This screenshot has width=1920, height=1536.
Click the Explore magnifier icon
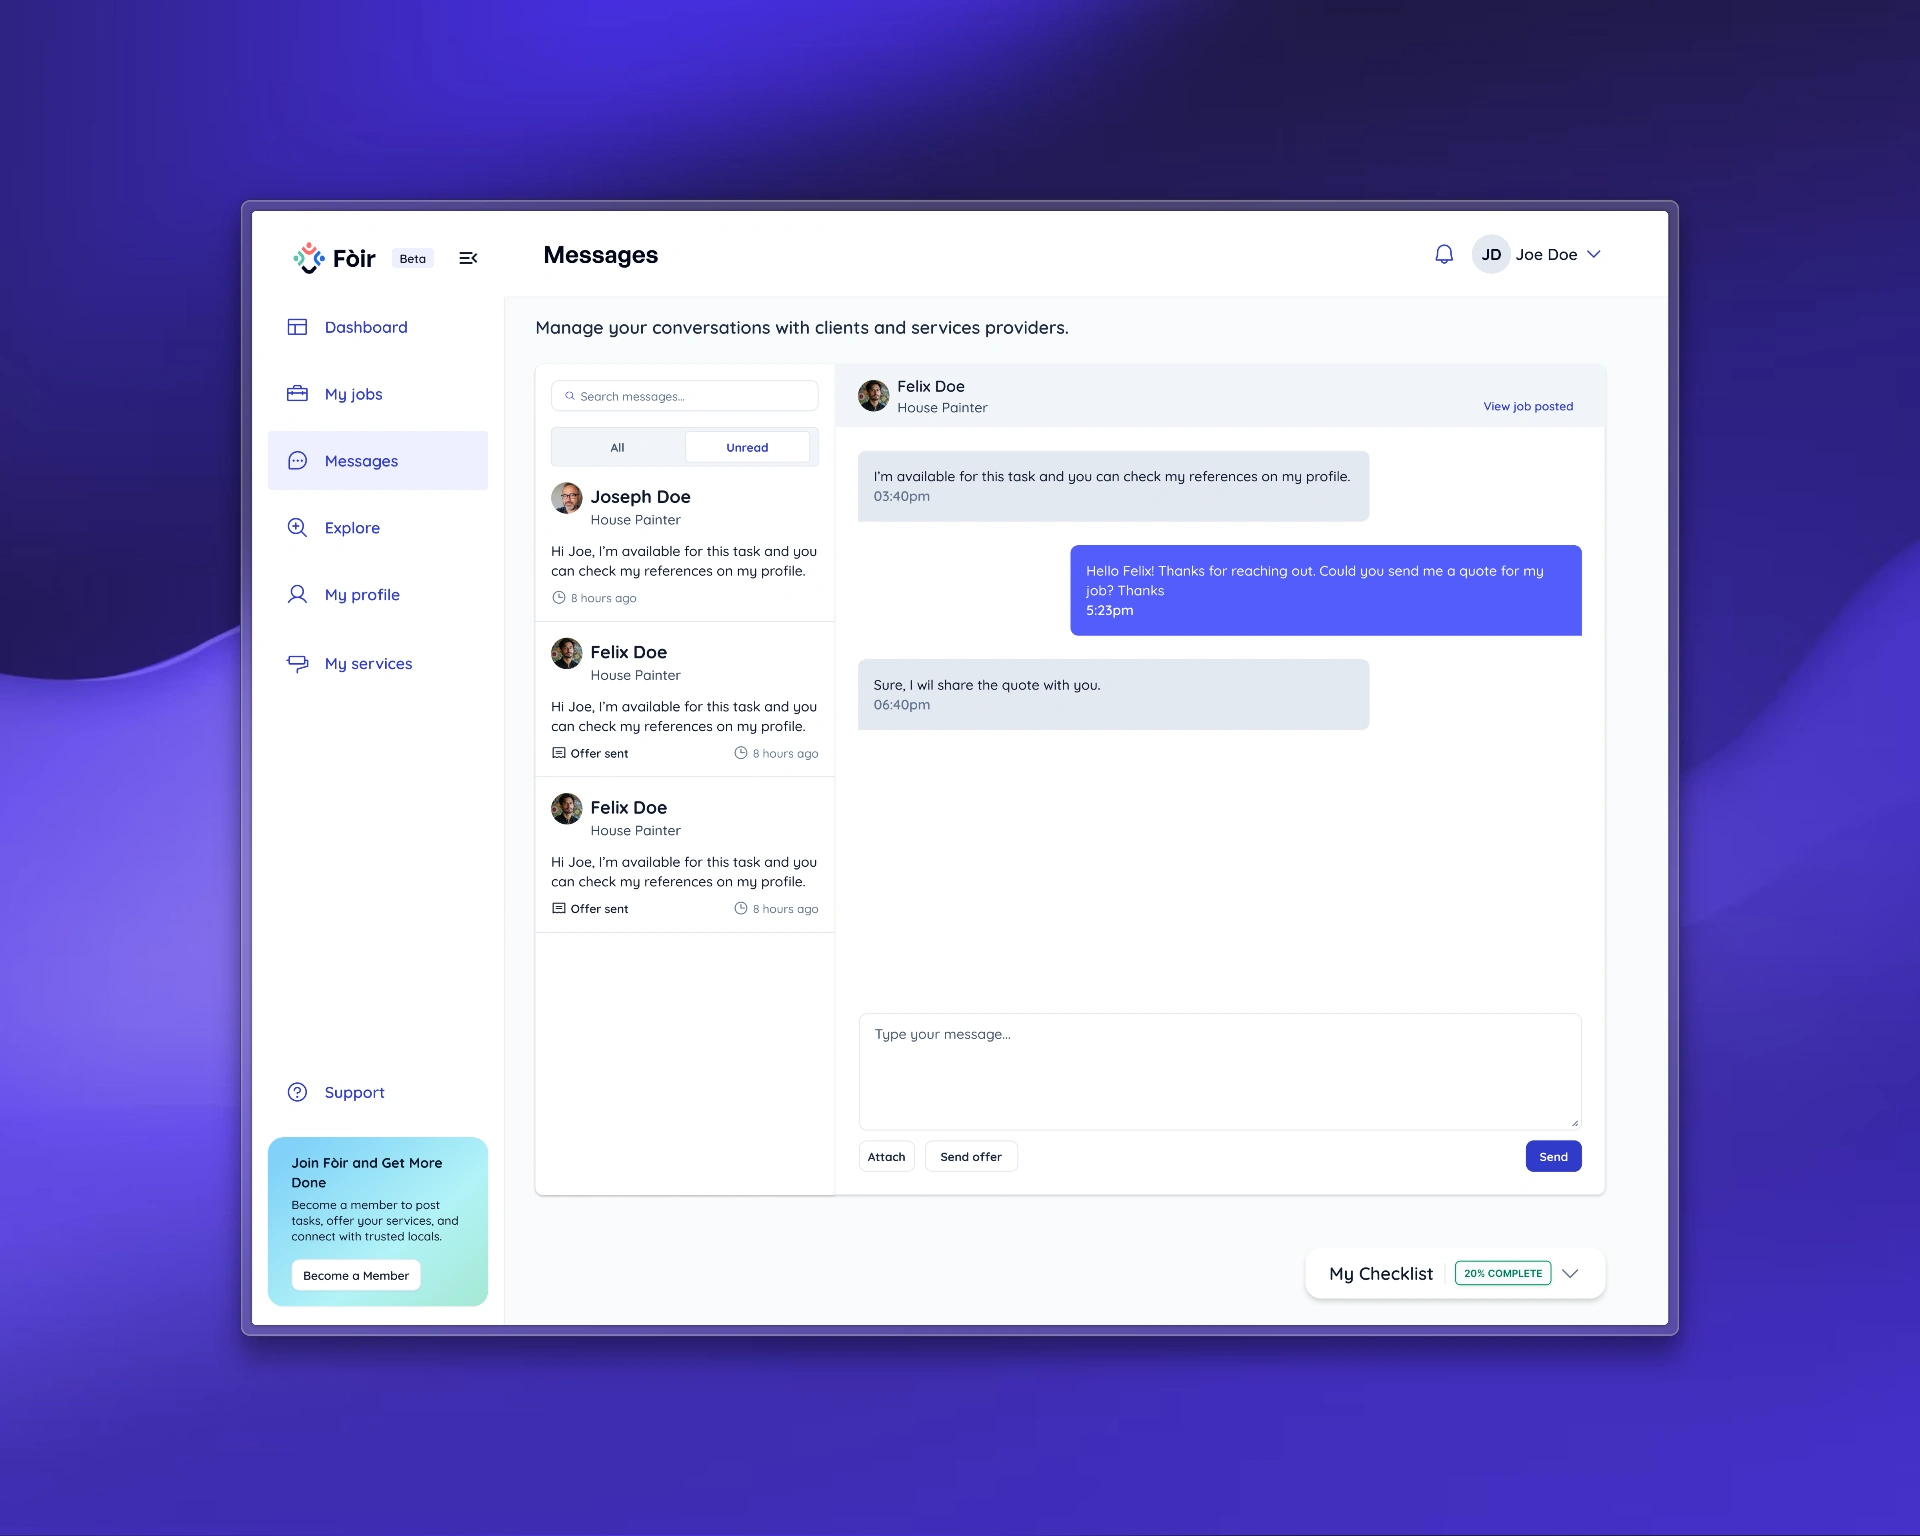[x=298, y=528]
